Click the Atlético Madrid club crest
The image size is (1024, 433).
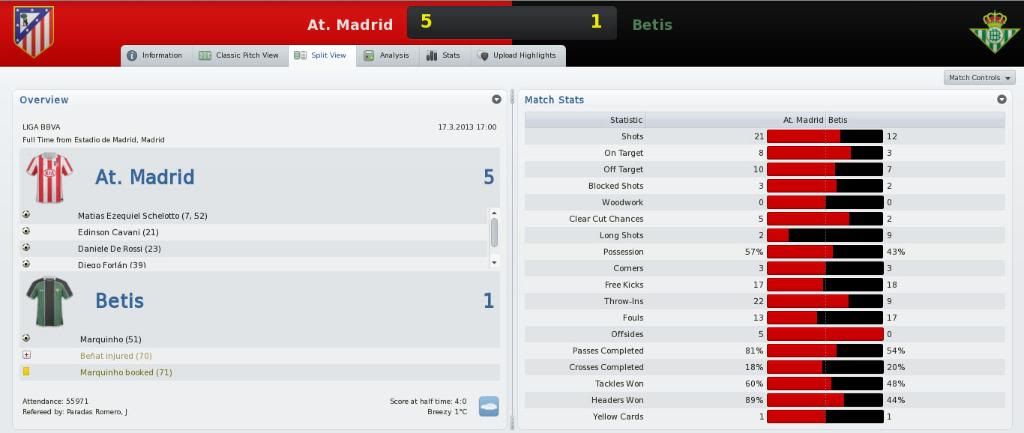click(x=34, y=31)
